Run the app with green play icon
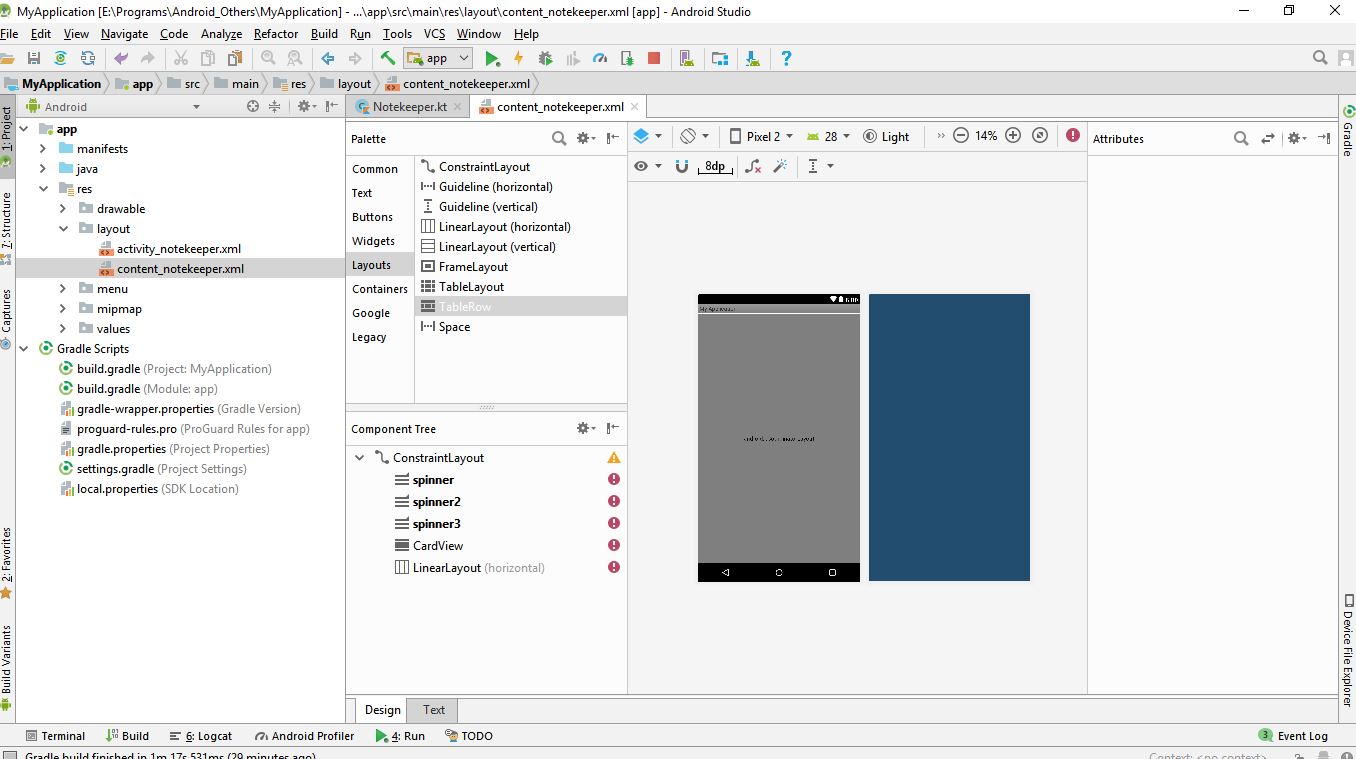Screen dimensions: 1356x759 pos(492,58)
